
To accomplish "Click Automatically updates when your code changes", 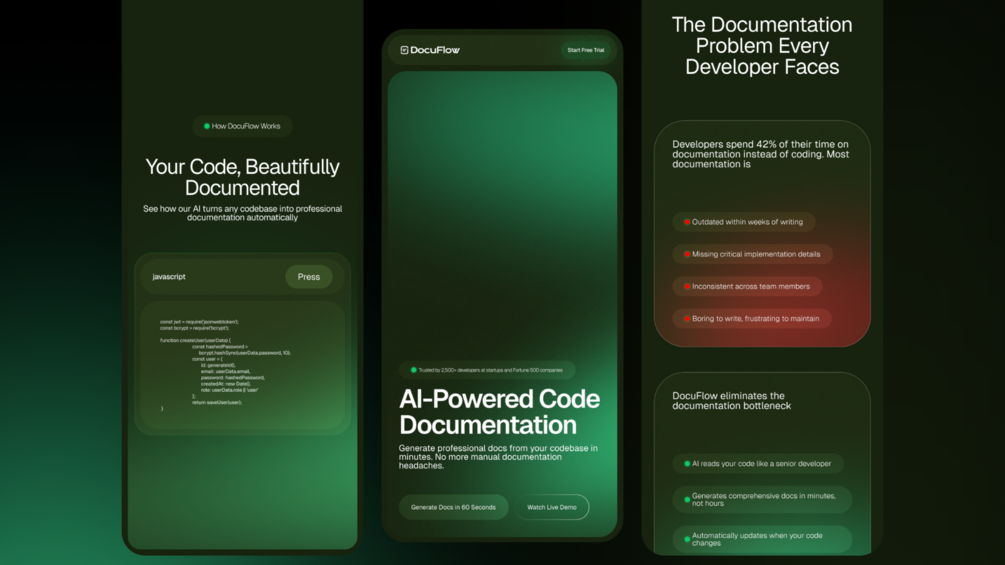I will point(762,539).
